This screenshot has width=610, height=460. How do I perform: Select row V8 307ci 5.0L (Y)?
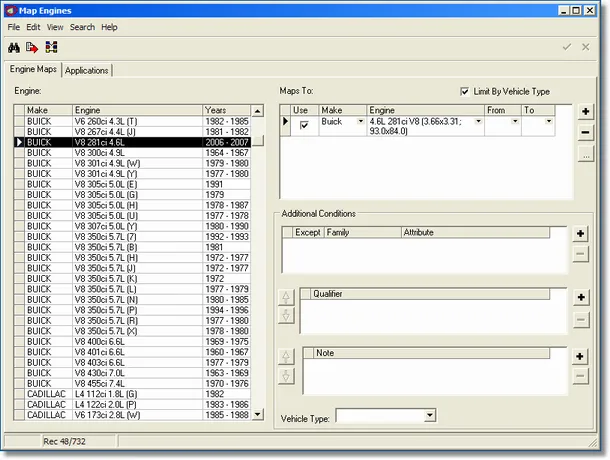pyautogui.click(x=132, y=226)
